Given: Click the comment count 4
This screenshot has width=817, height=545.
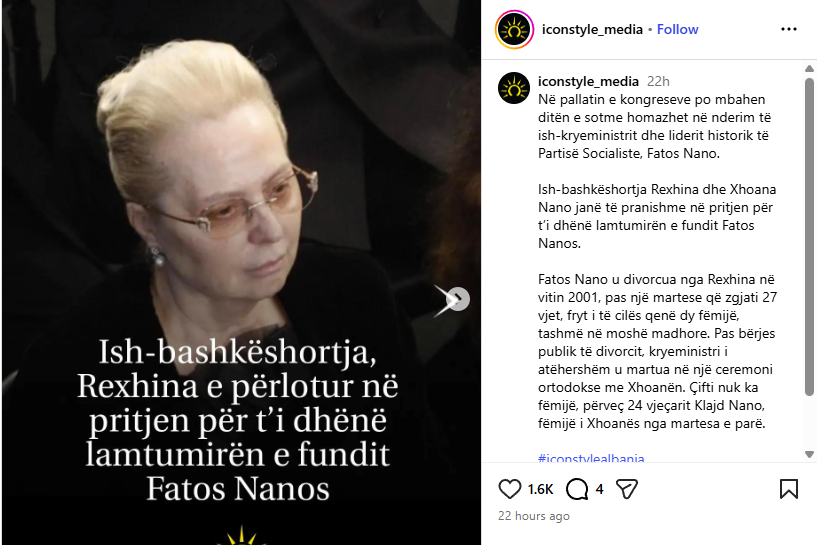Looking at the screenshot, I should click(x=599, y=489).
